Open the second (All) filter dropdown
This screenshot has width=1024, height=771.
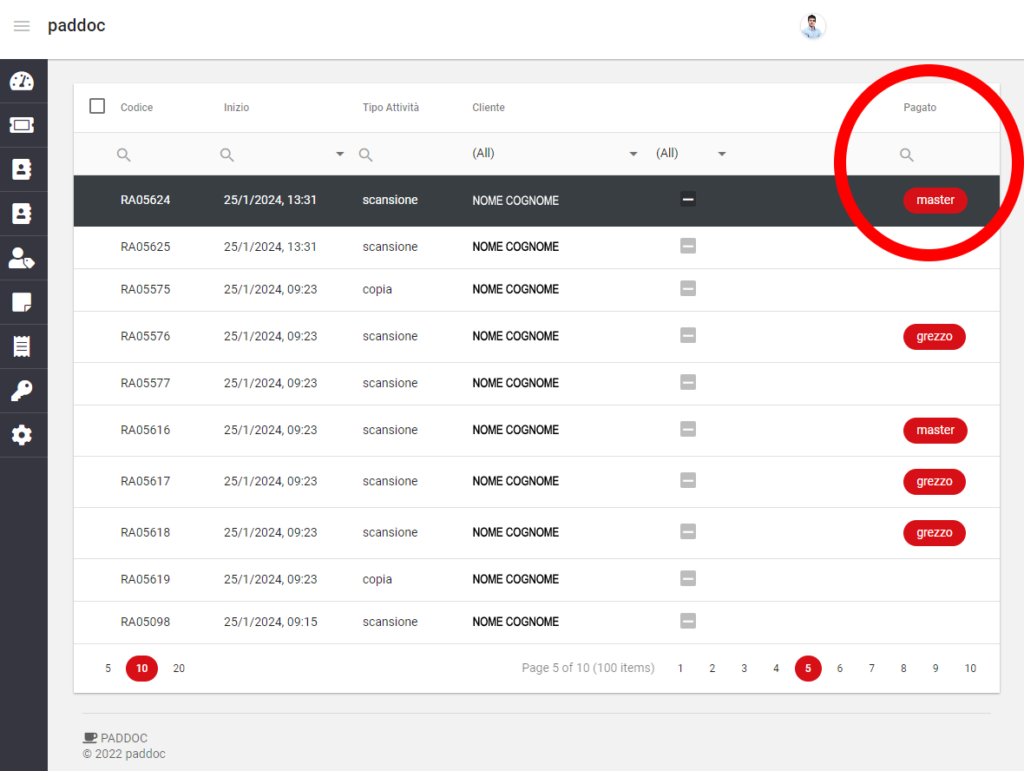[x=691, y=153]
